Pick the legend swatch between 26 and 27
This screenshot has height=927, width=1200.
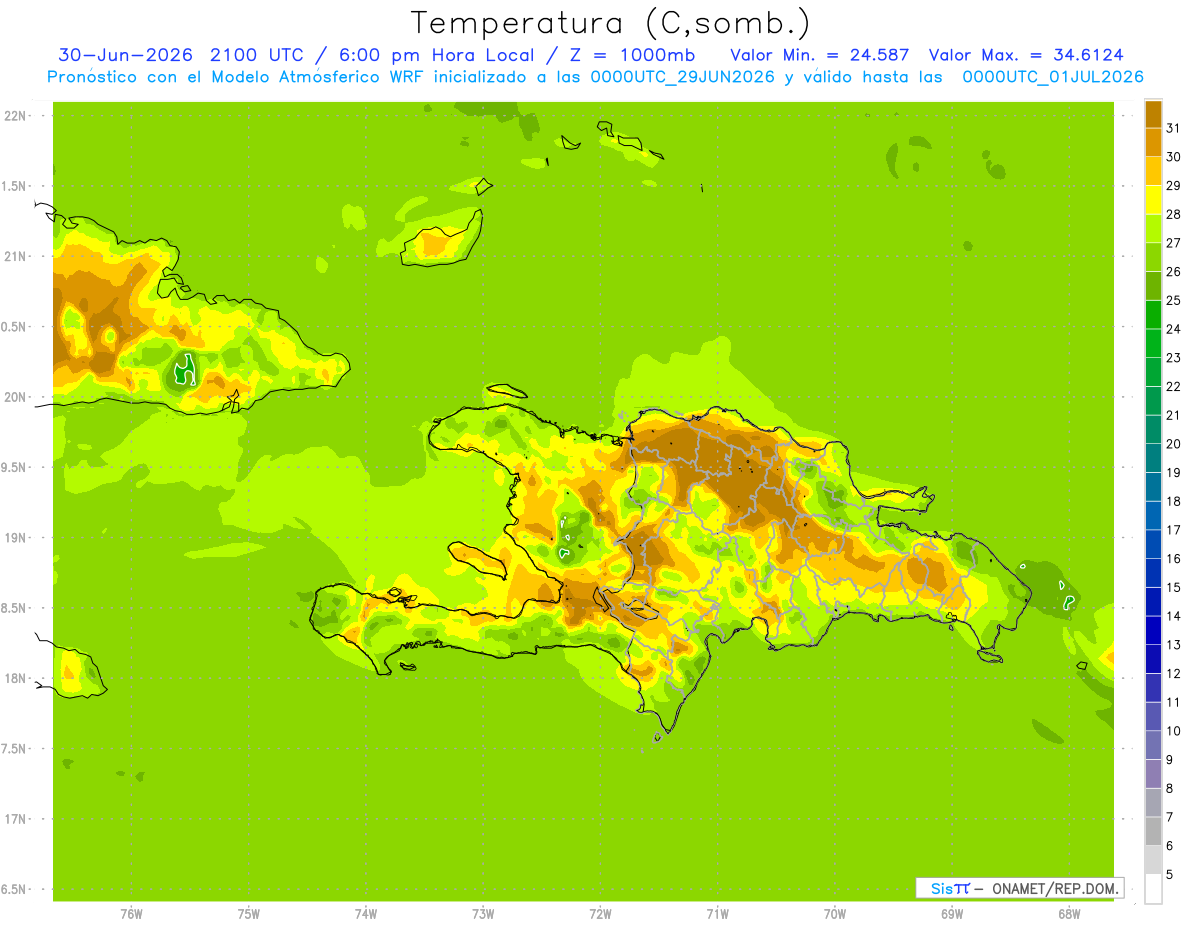point(1153,257)
